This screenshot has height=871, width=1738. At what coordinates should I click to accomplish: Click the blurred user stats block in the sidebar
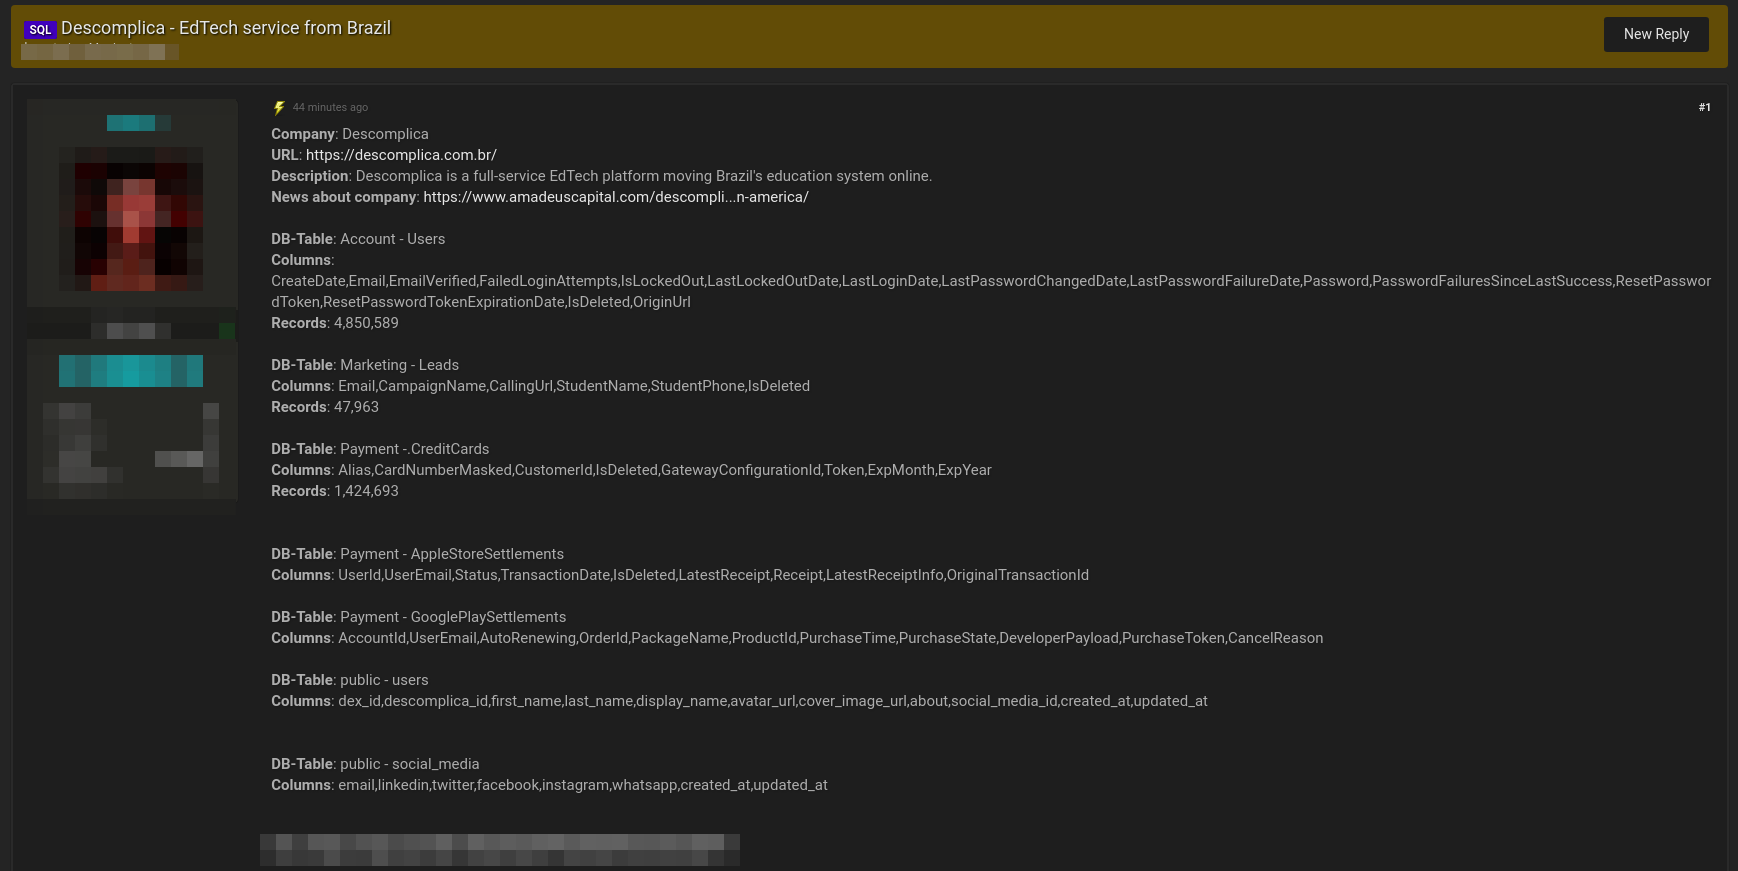point(131,444)
